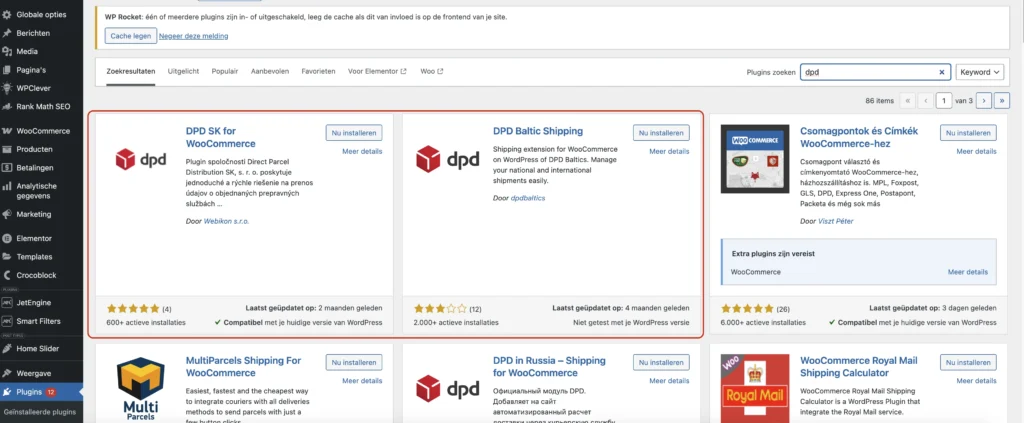Open author link dpdbaltics
1024x423 pixels.
tap(528, 198)
